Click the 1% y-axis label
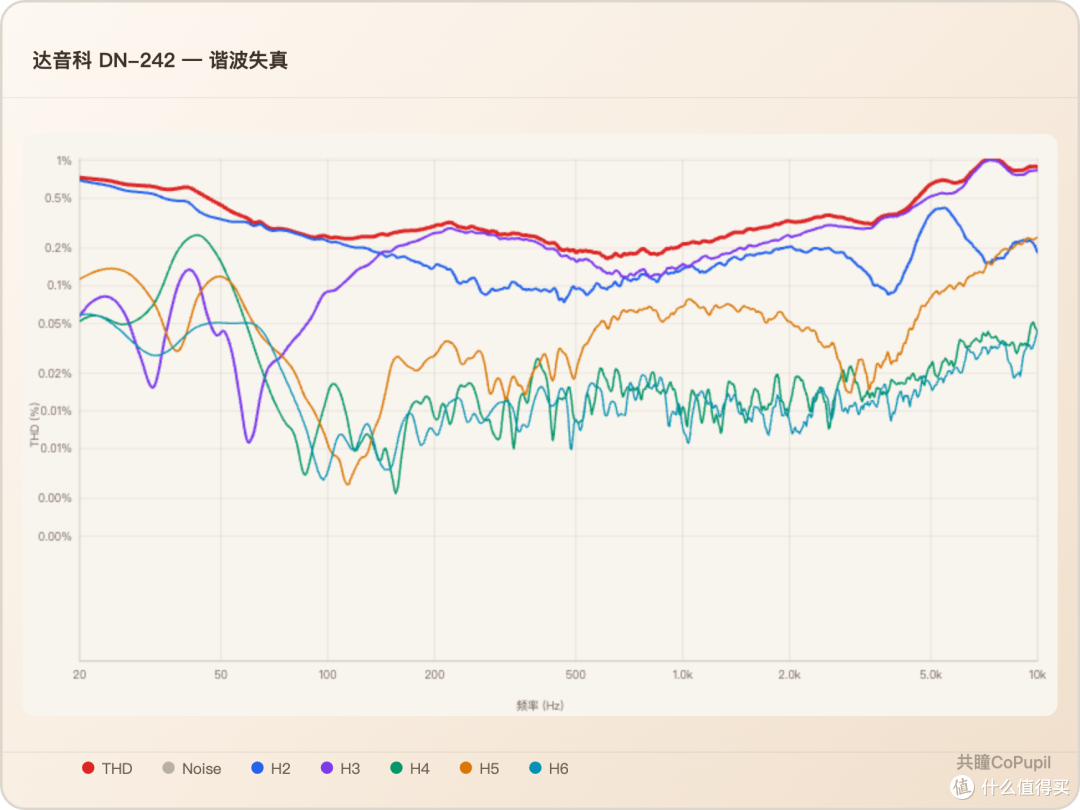This screenshot has width=1080, height=810. (x=64, y=160)
